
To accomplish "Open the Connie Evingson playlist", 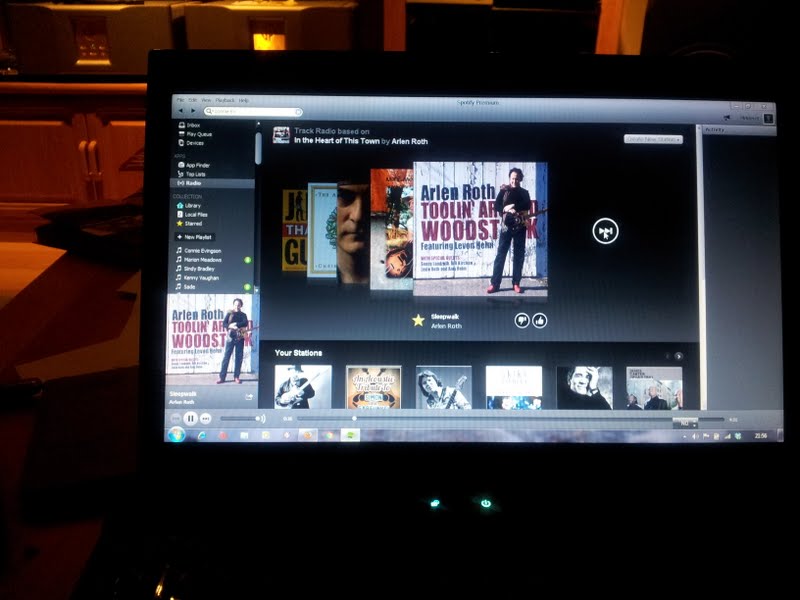I will [x=199, y=251].
